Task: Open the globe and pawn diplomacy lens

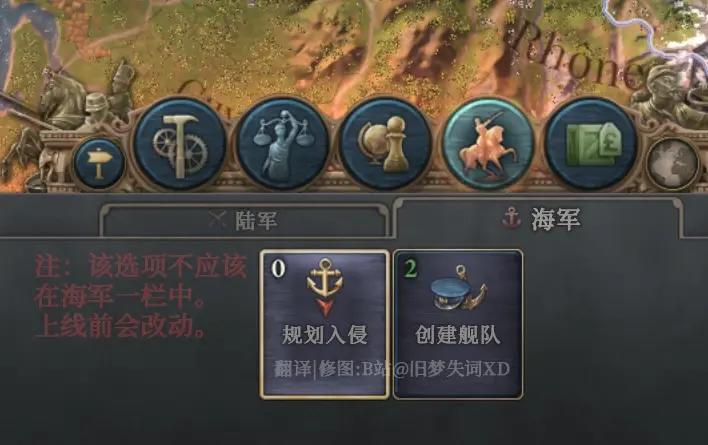Action: point(385,145)
